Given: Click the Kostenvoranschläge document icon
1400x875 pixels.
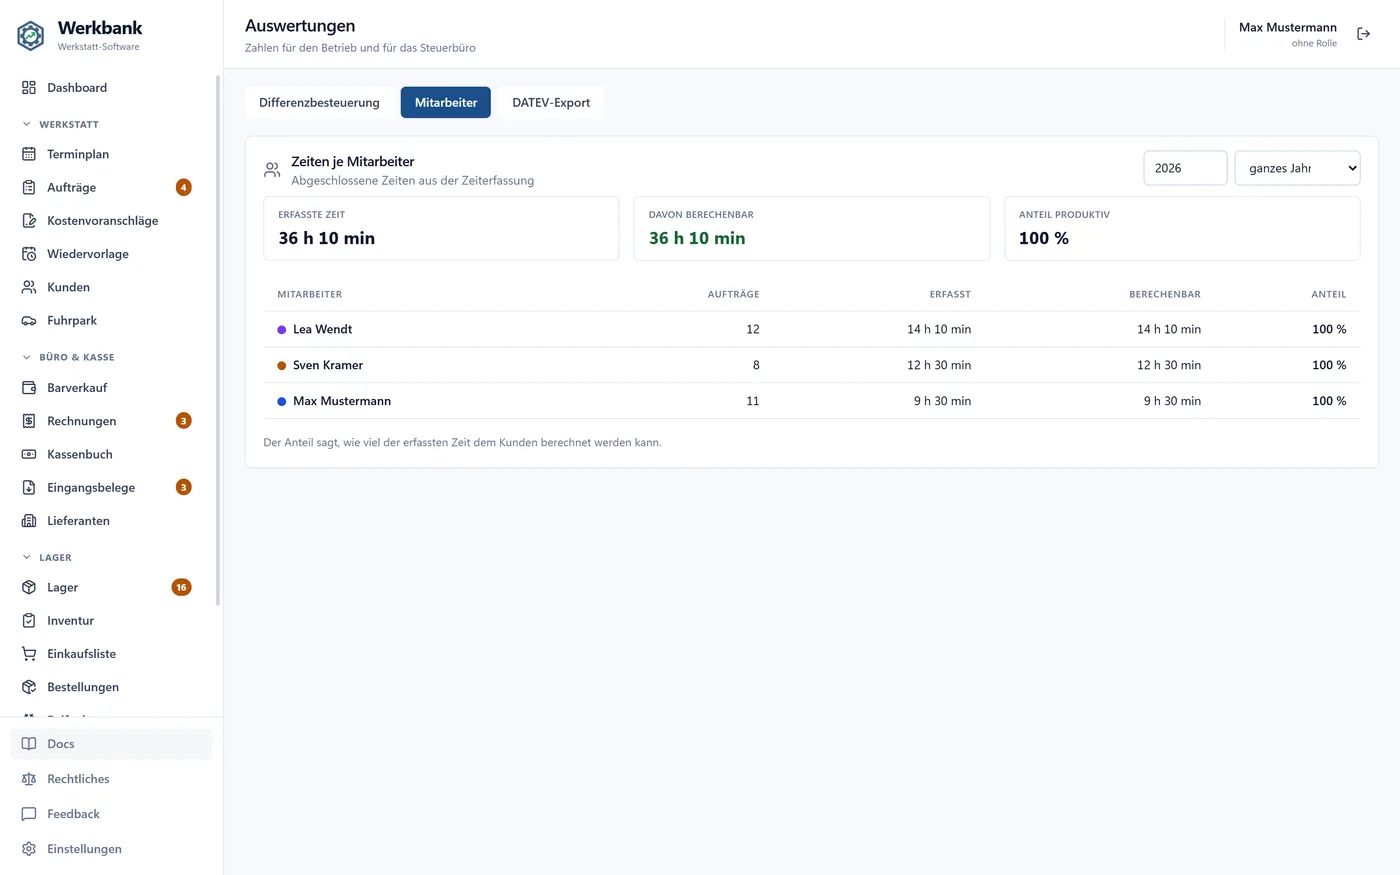Looking at the screenshot, I should (x=29, y=221).
